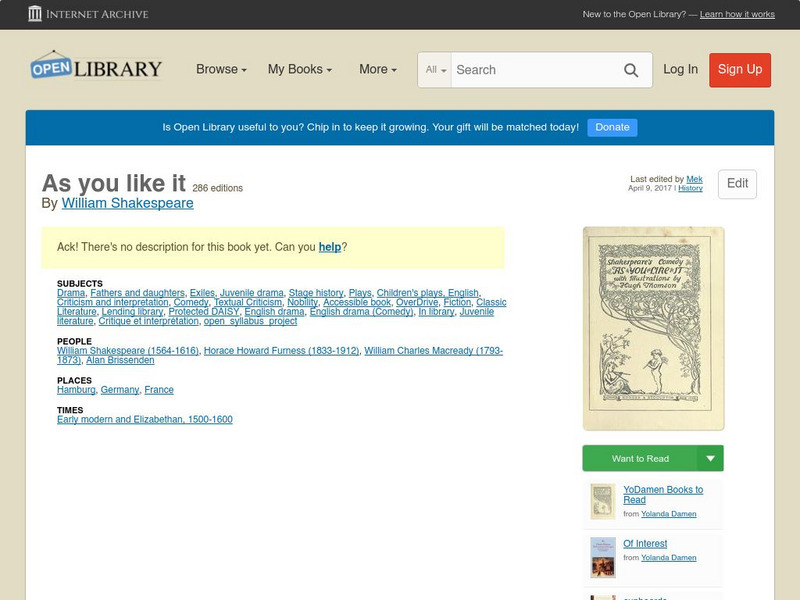Select the Log In option
Screen dimensions: 800x600
[x=681, y=70]
